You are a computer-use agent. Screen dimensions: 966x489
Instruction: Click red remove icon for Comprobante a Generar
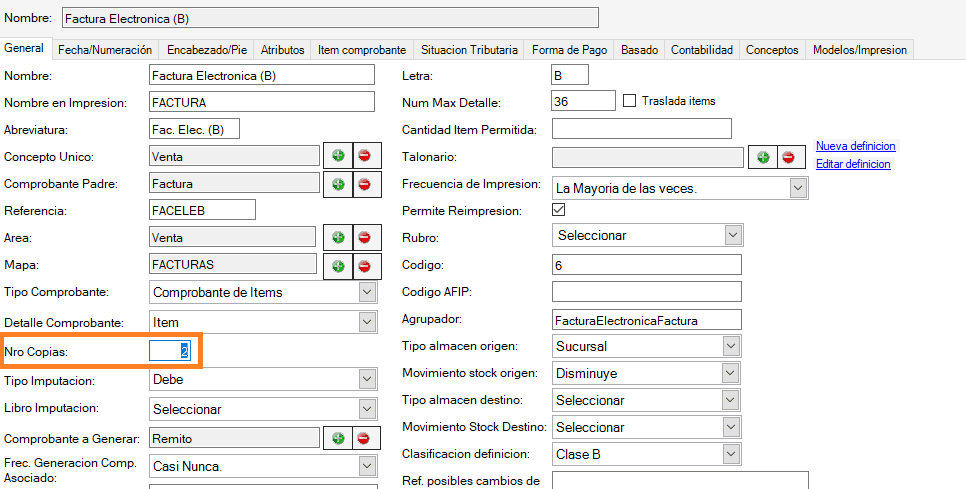click(x=365, y=439)
